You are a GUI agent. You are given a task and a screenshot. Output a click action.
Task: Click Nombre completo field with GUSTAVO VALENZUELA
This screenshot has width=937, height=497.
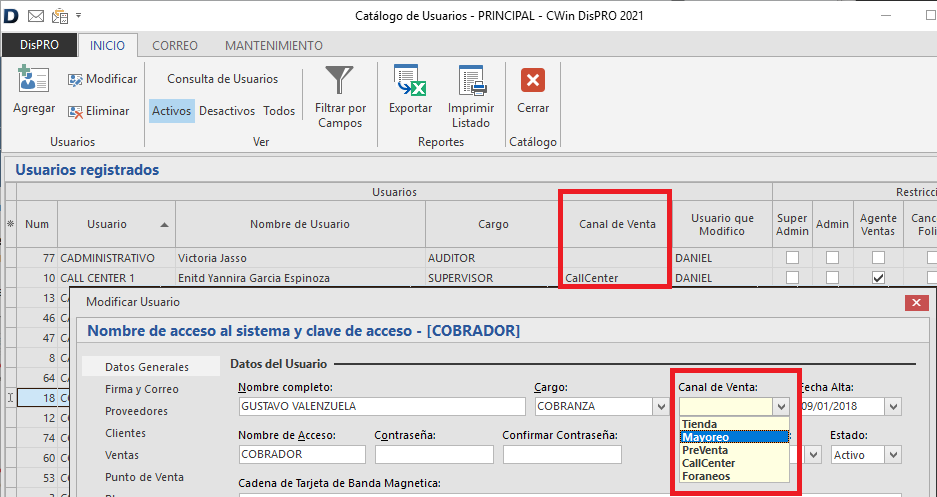coord(382,406)
